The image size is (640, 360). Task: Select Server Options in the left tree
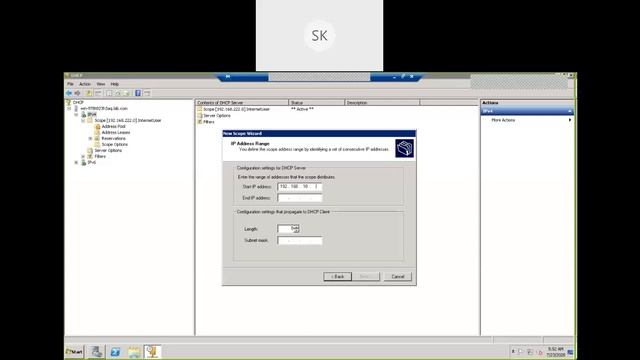108,150
